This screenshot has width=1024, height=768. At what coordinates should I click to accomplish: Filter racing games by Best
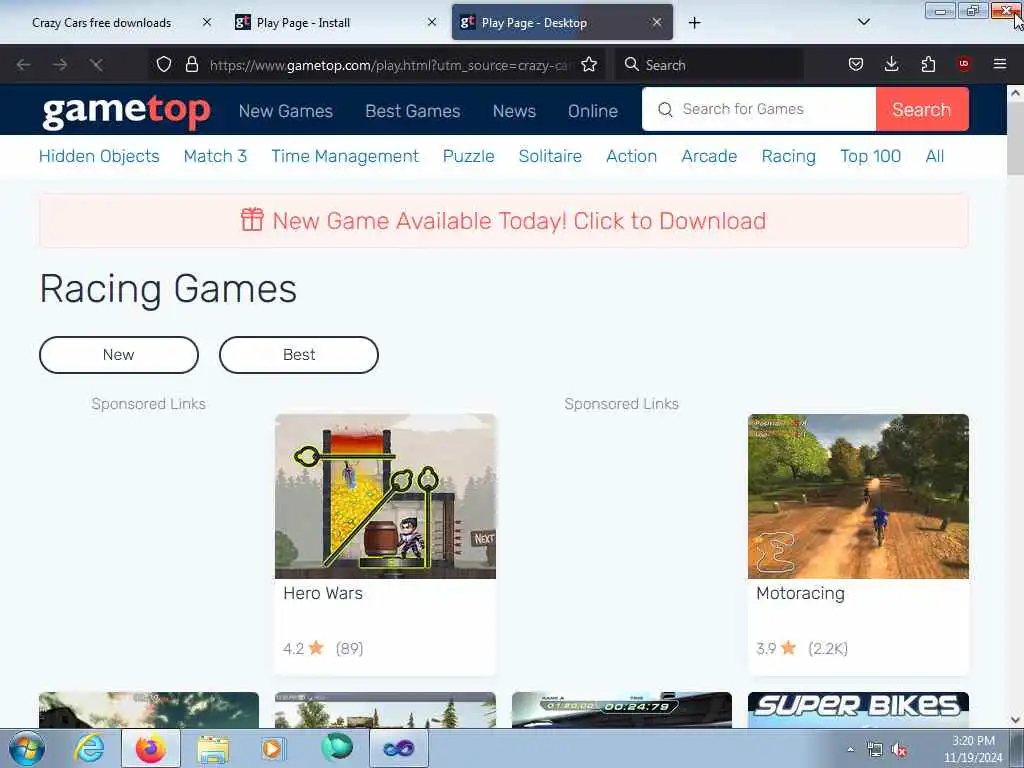[298, 355]
